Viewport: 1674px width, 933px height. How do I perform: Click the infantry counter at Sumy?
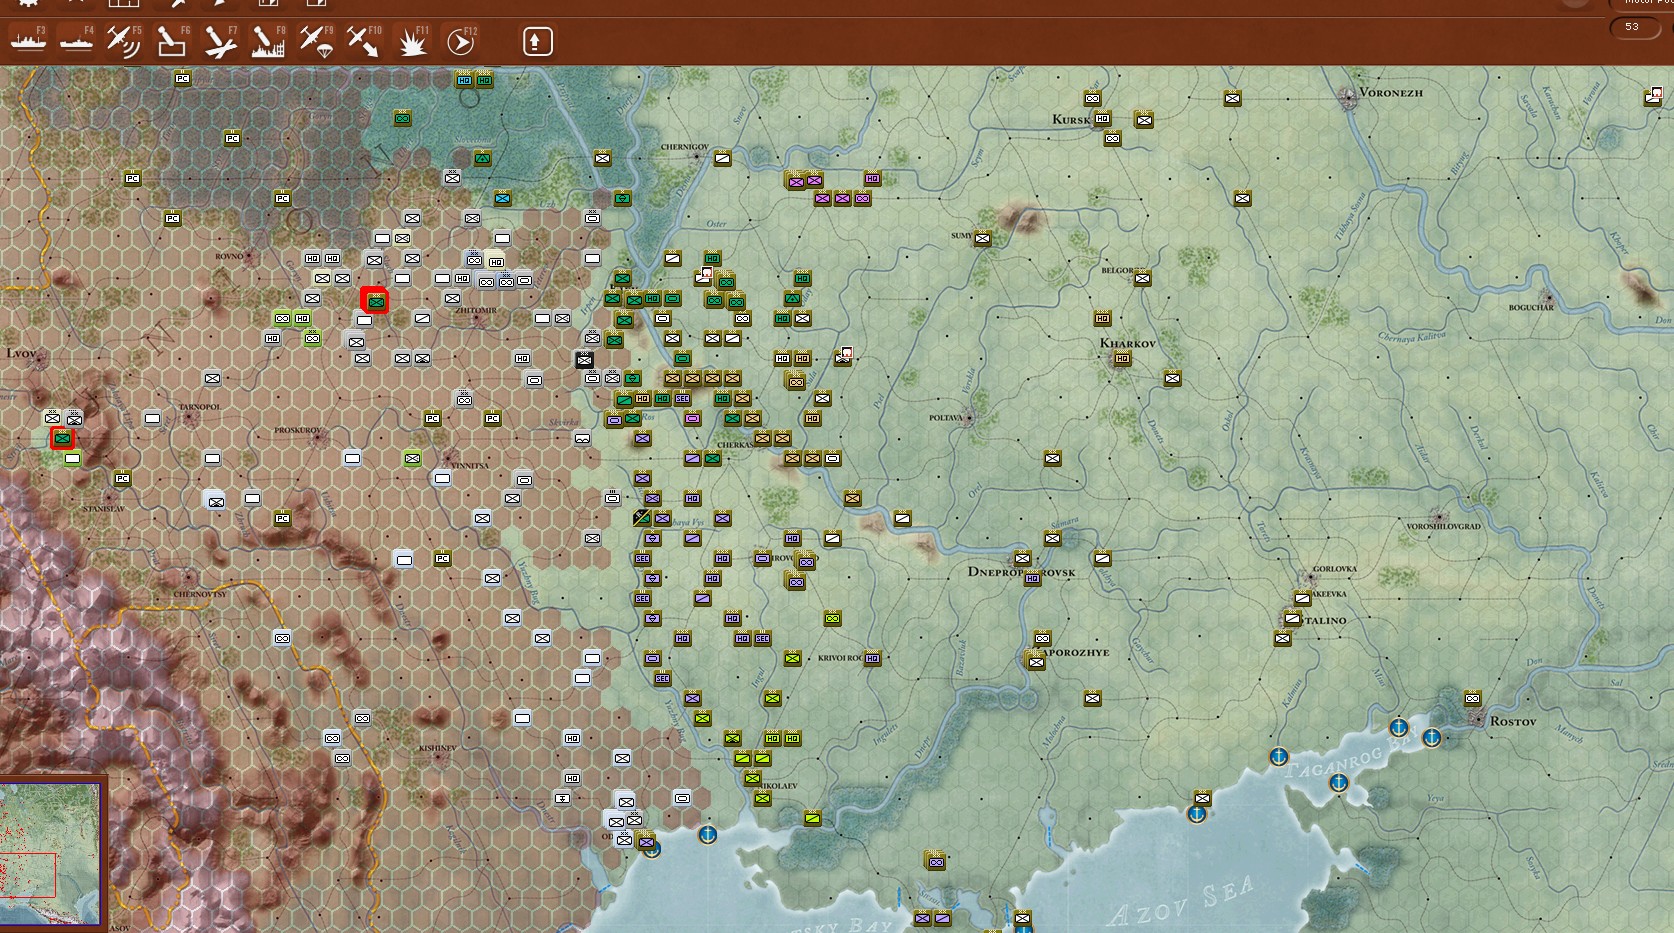tap(982, 238)
